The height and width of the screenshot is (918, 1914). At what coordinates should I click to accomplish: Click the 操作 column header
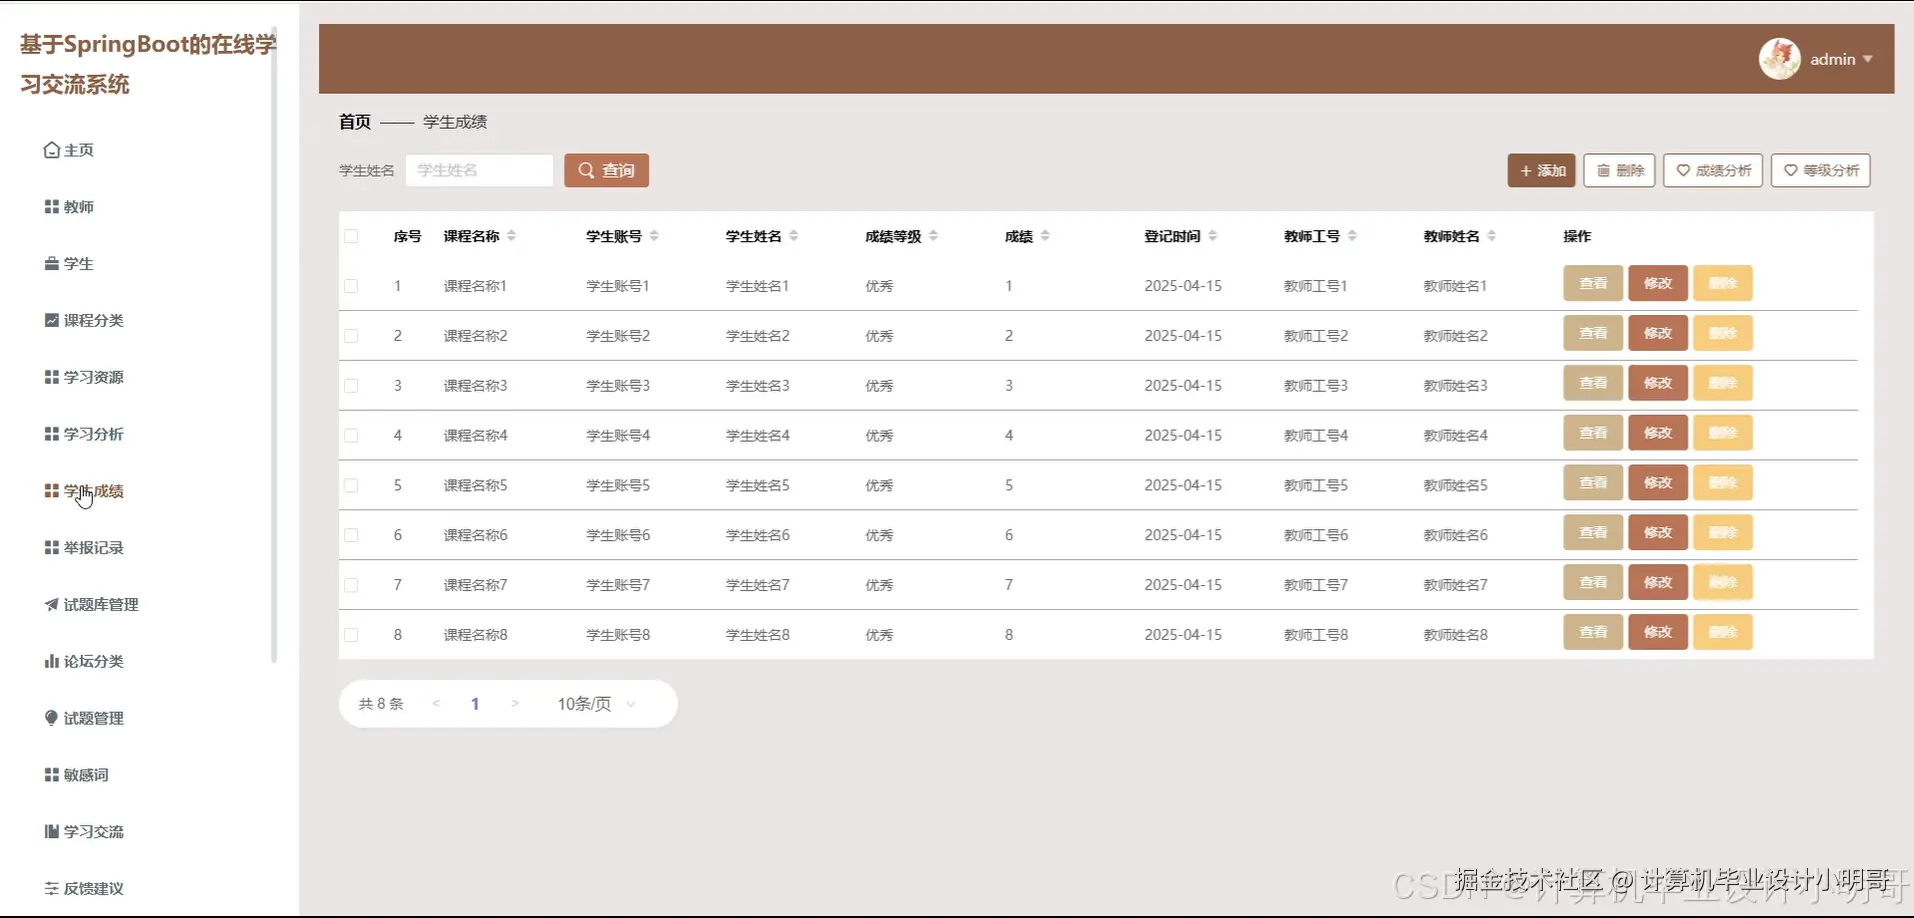pos(1577,236)
